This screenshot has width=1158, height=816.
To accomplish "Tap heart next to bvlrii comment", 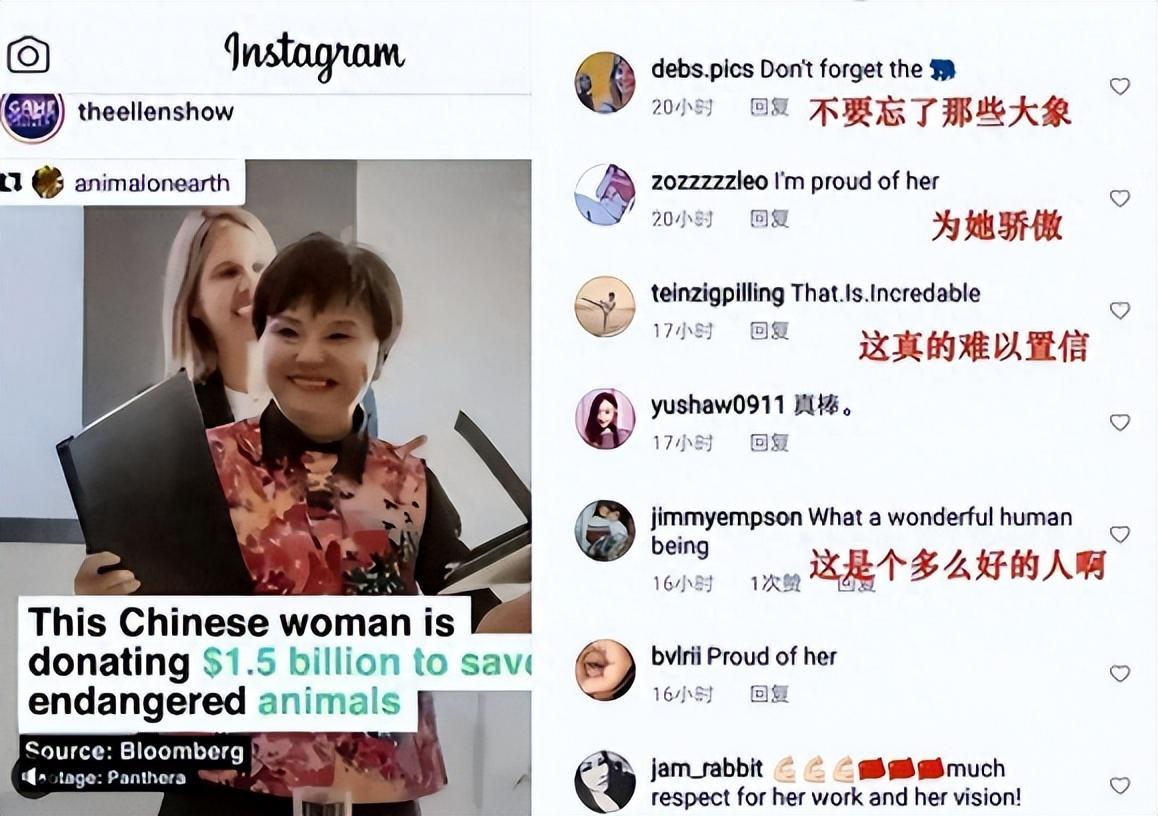I will click(x=1120, y=673).
